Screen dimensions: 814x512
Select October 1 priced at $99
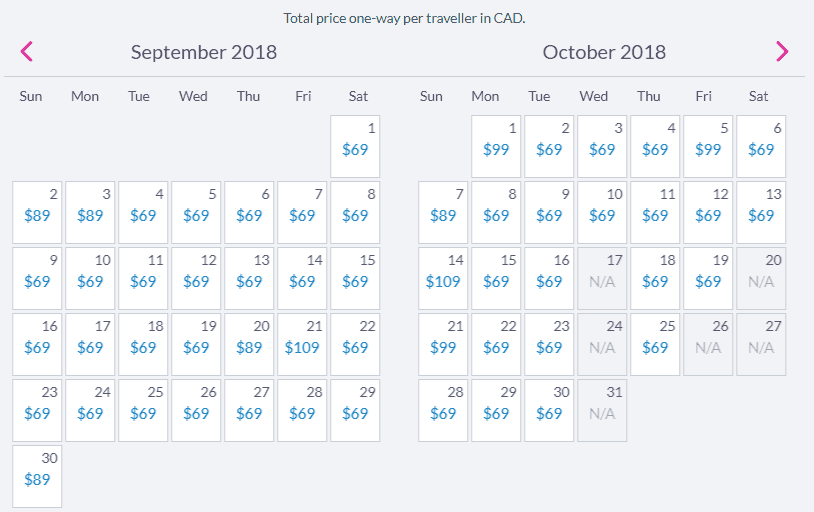[x=496, y=146]
